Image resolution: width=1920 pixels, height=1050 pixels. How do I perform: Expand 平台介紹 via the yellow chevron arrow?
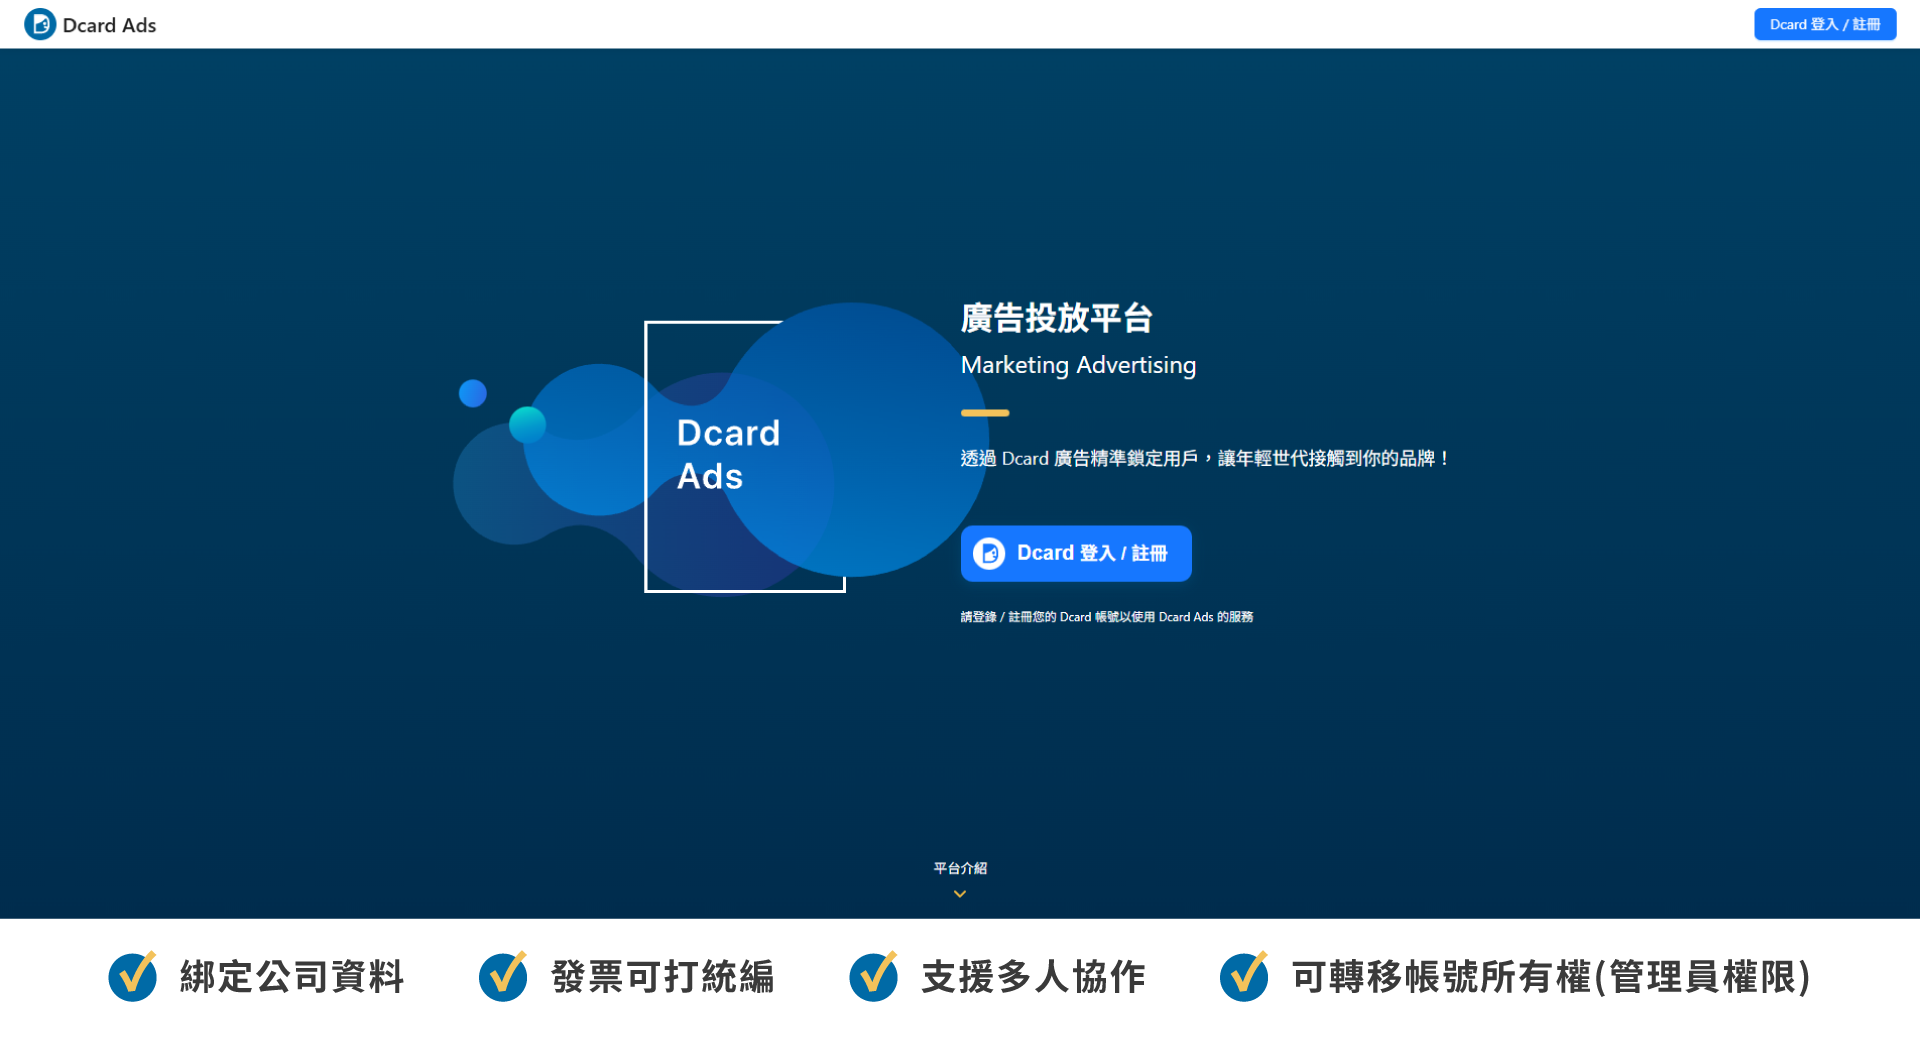pos(958,894)
